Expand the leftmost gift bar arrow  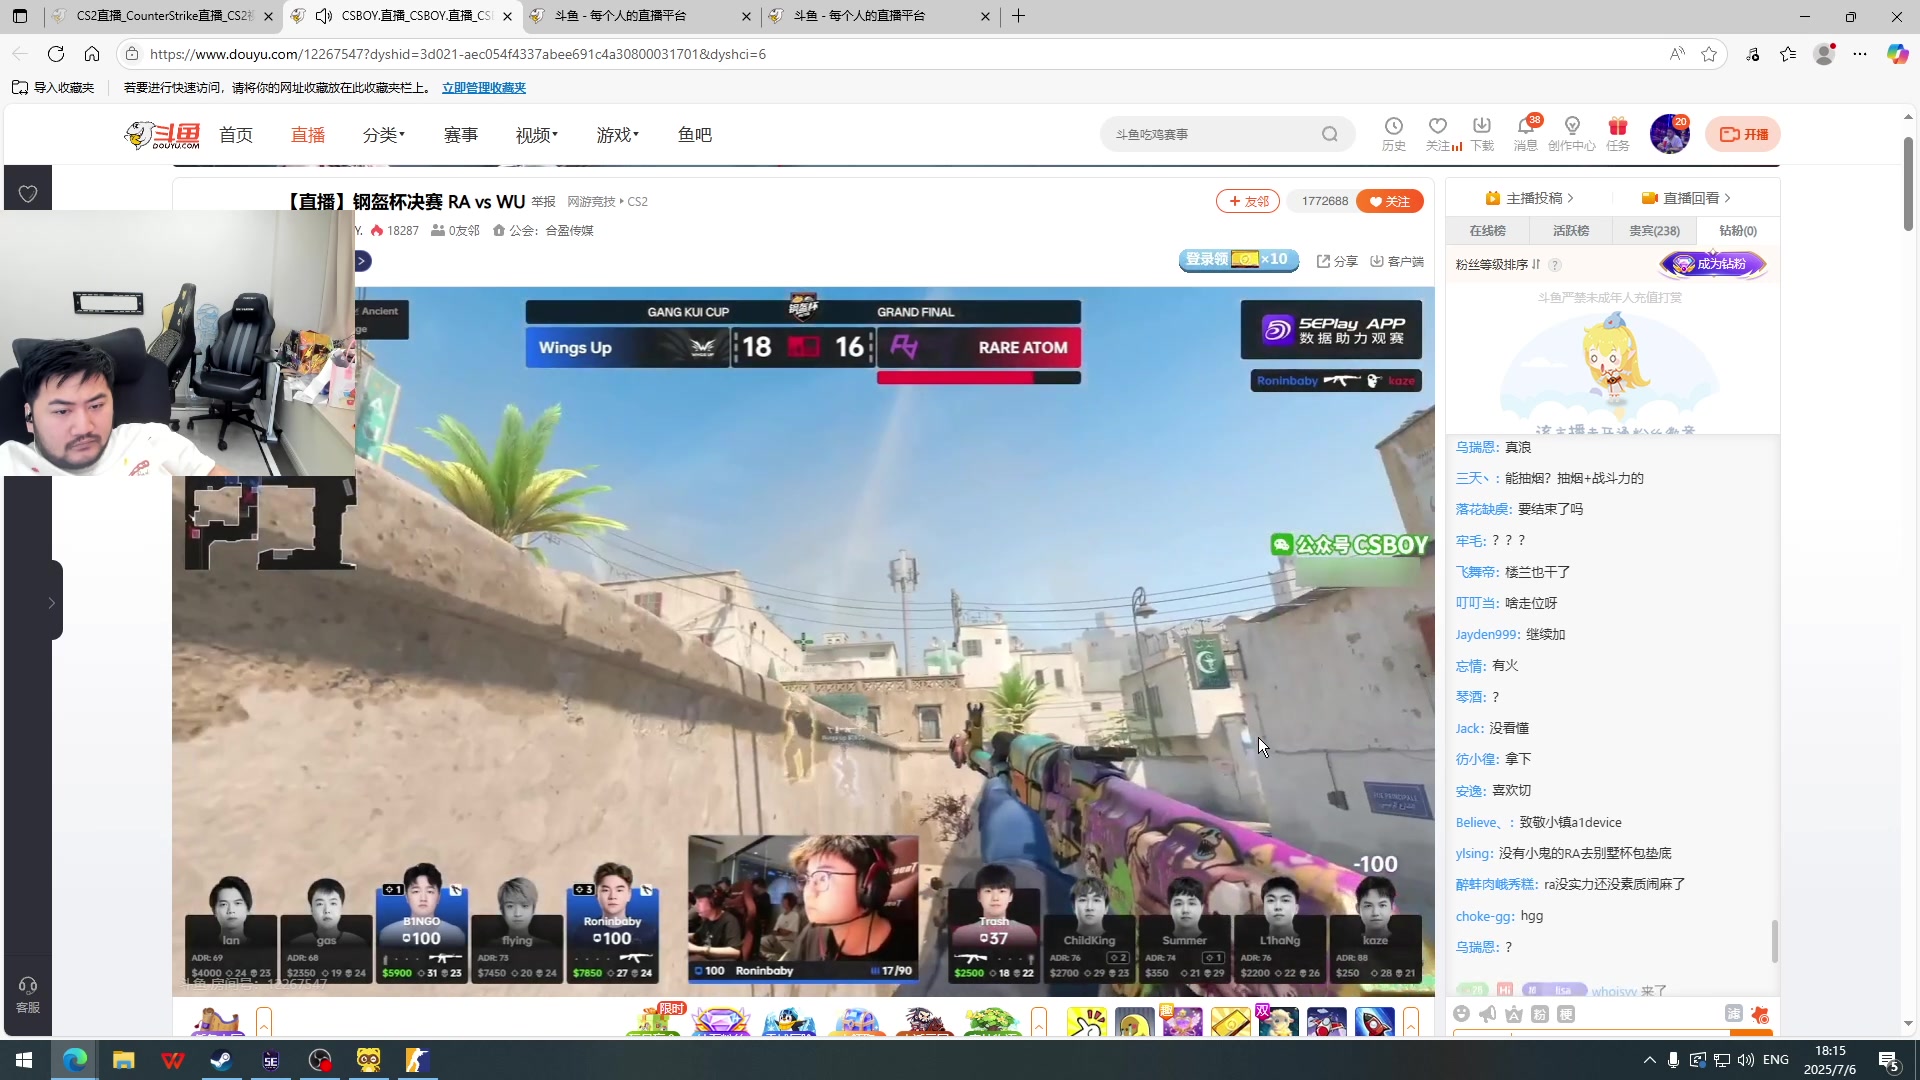point(264,1022)
